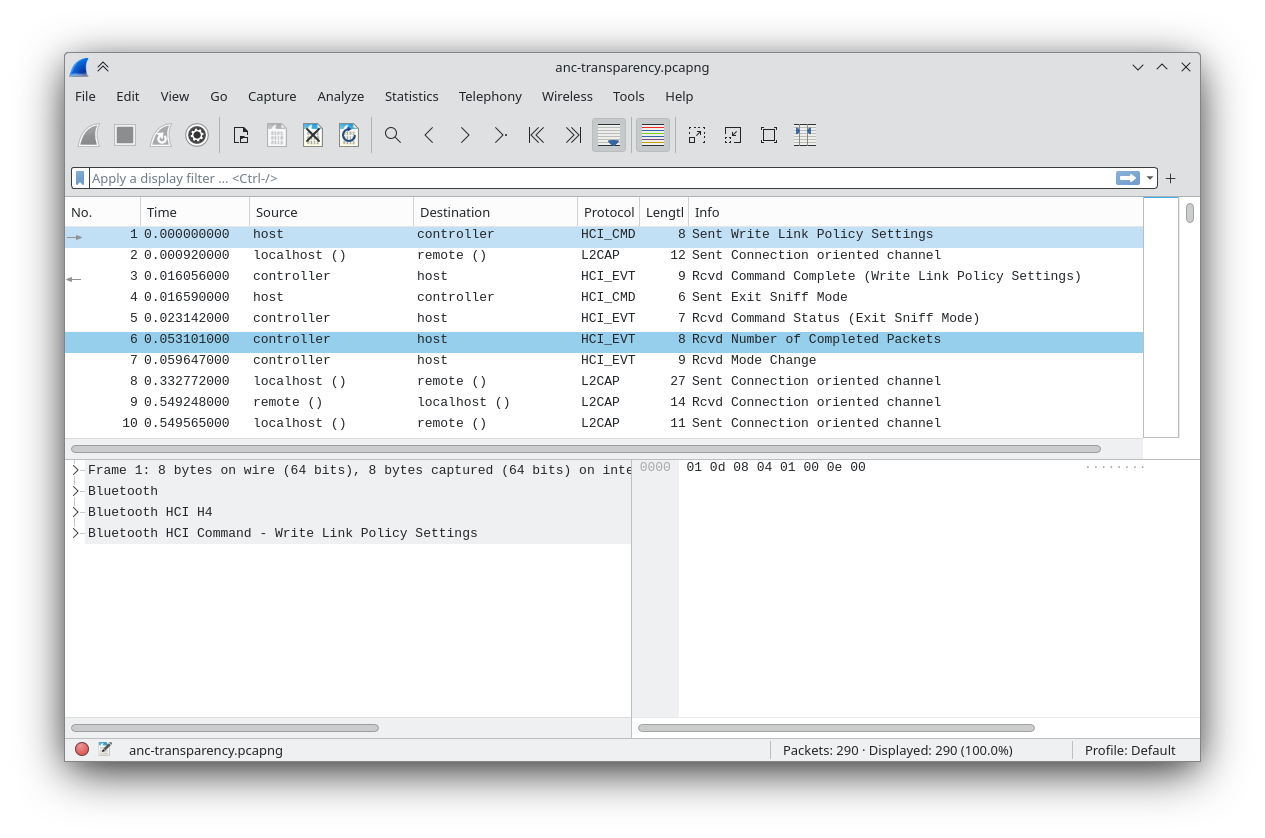Start a new packet capture

pyautogui.click(x=88, y=135)
